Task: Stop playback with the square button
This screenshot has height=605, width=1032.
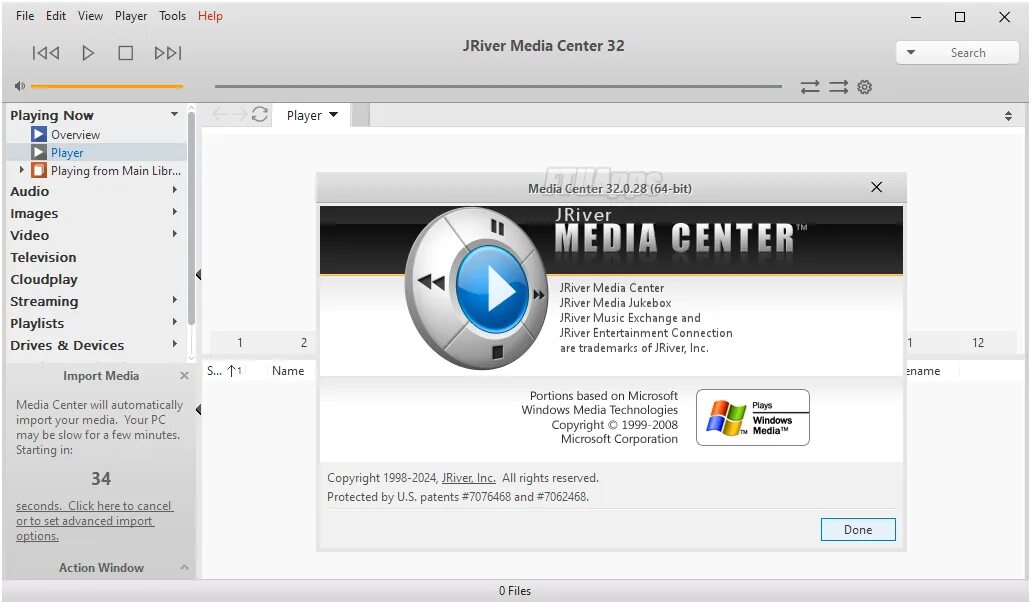Action: coord(125,53)
